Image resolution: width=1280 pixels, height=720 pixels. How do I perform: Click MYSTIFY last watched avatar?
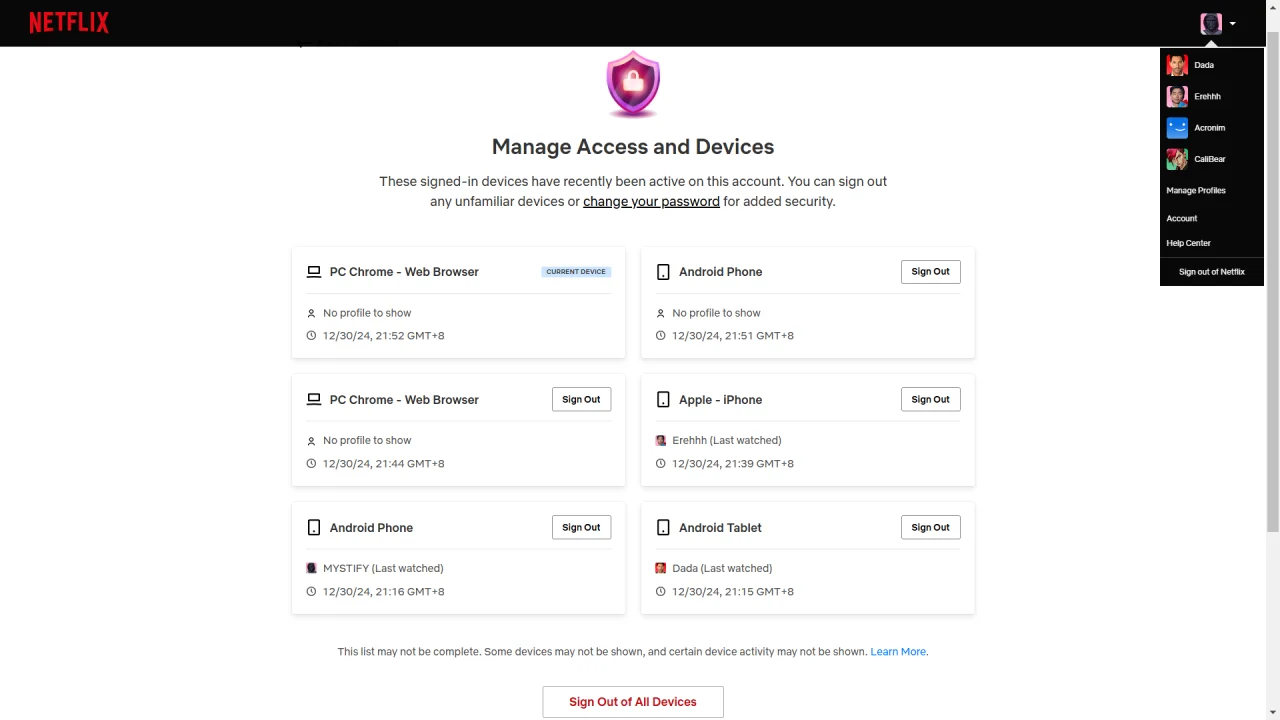click(x=311, y=568)
